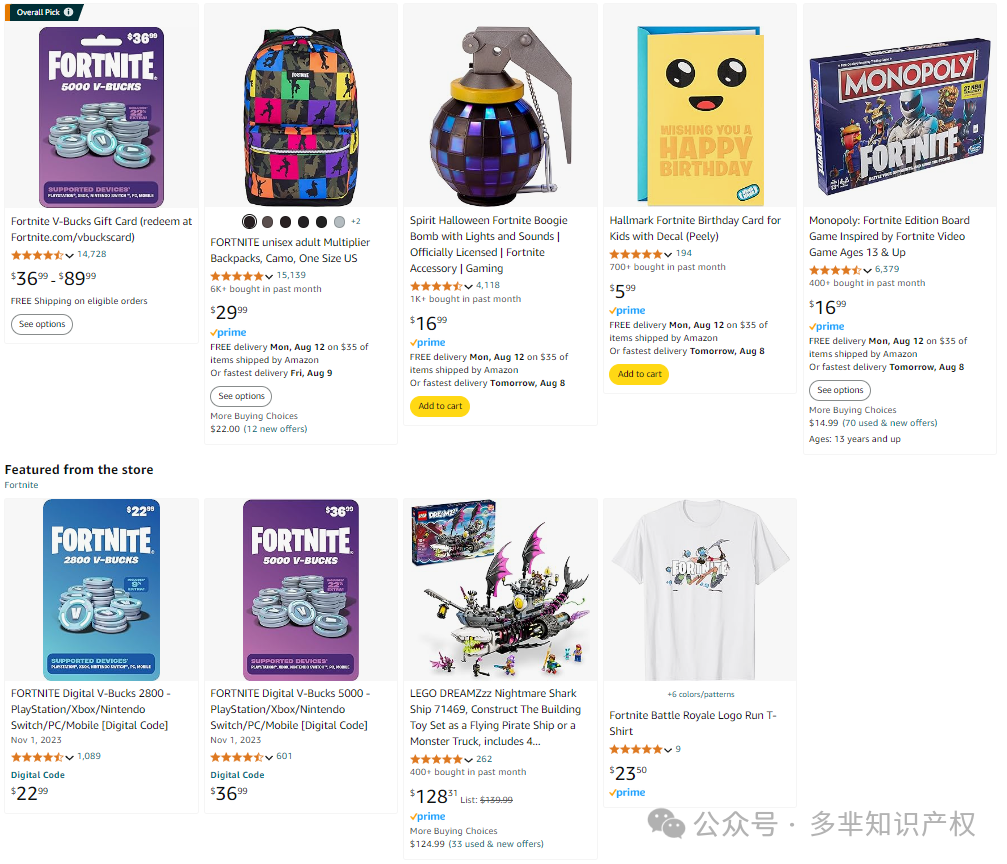Open rating breakdown for Hallmark Birthday Card
Image resolution: width=1007 pixels, height=864 pixels.
[x=668, y=254]
